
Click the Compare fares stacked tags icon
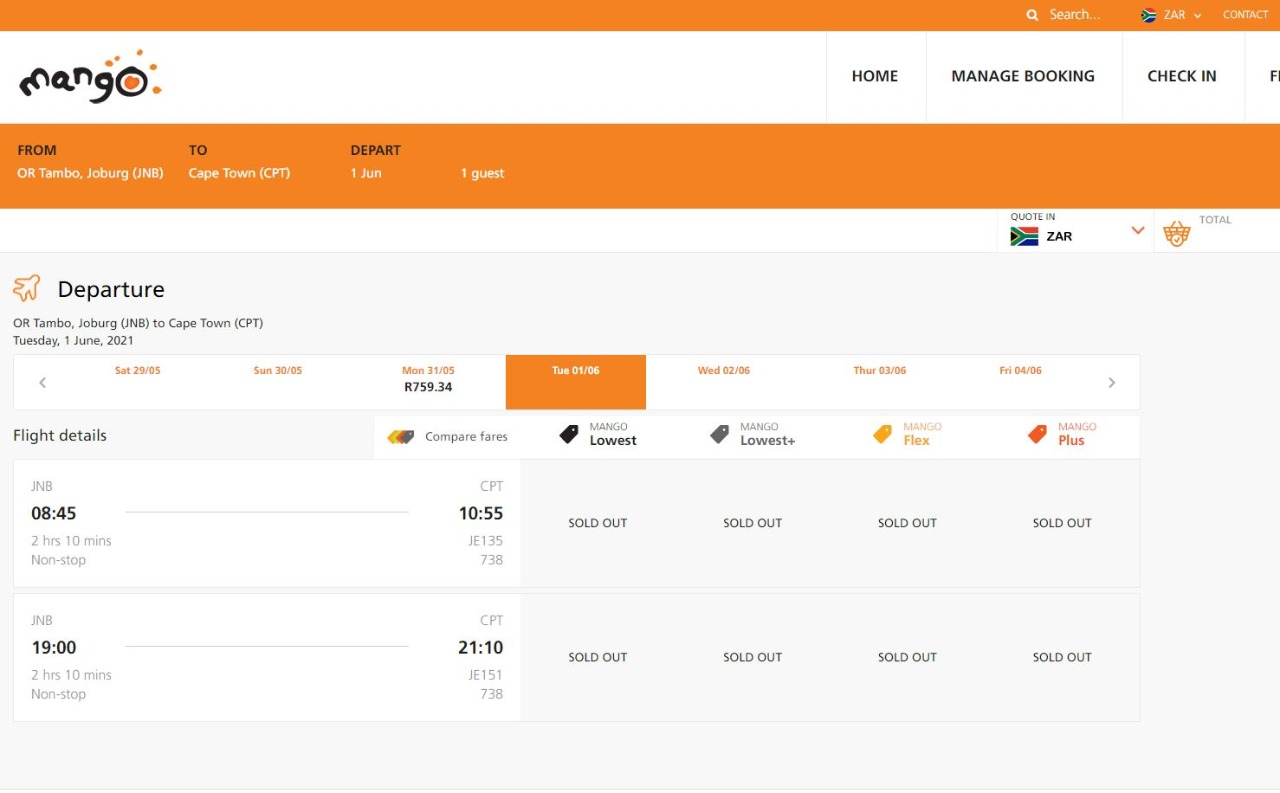tap(401, 437)
